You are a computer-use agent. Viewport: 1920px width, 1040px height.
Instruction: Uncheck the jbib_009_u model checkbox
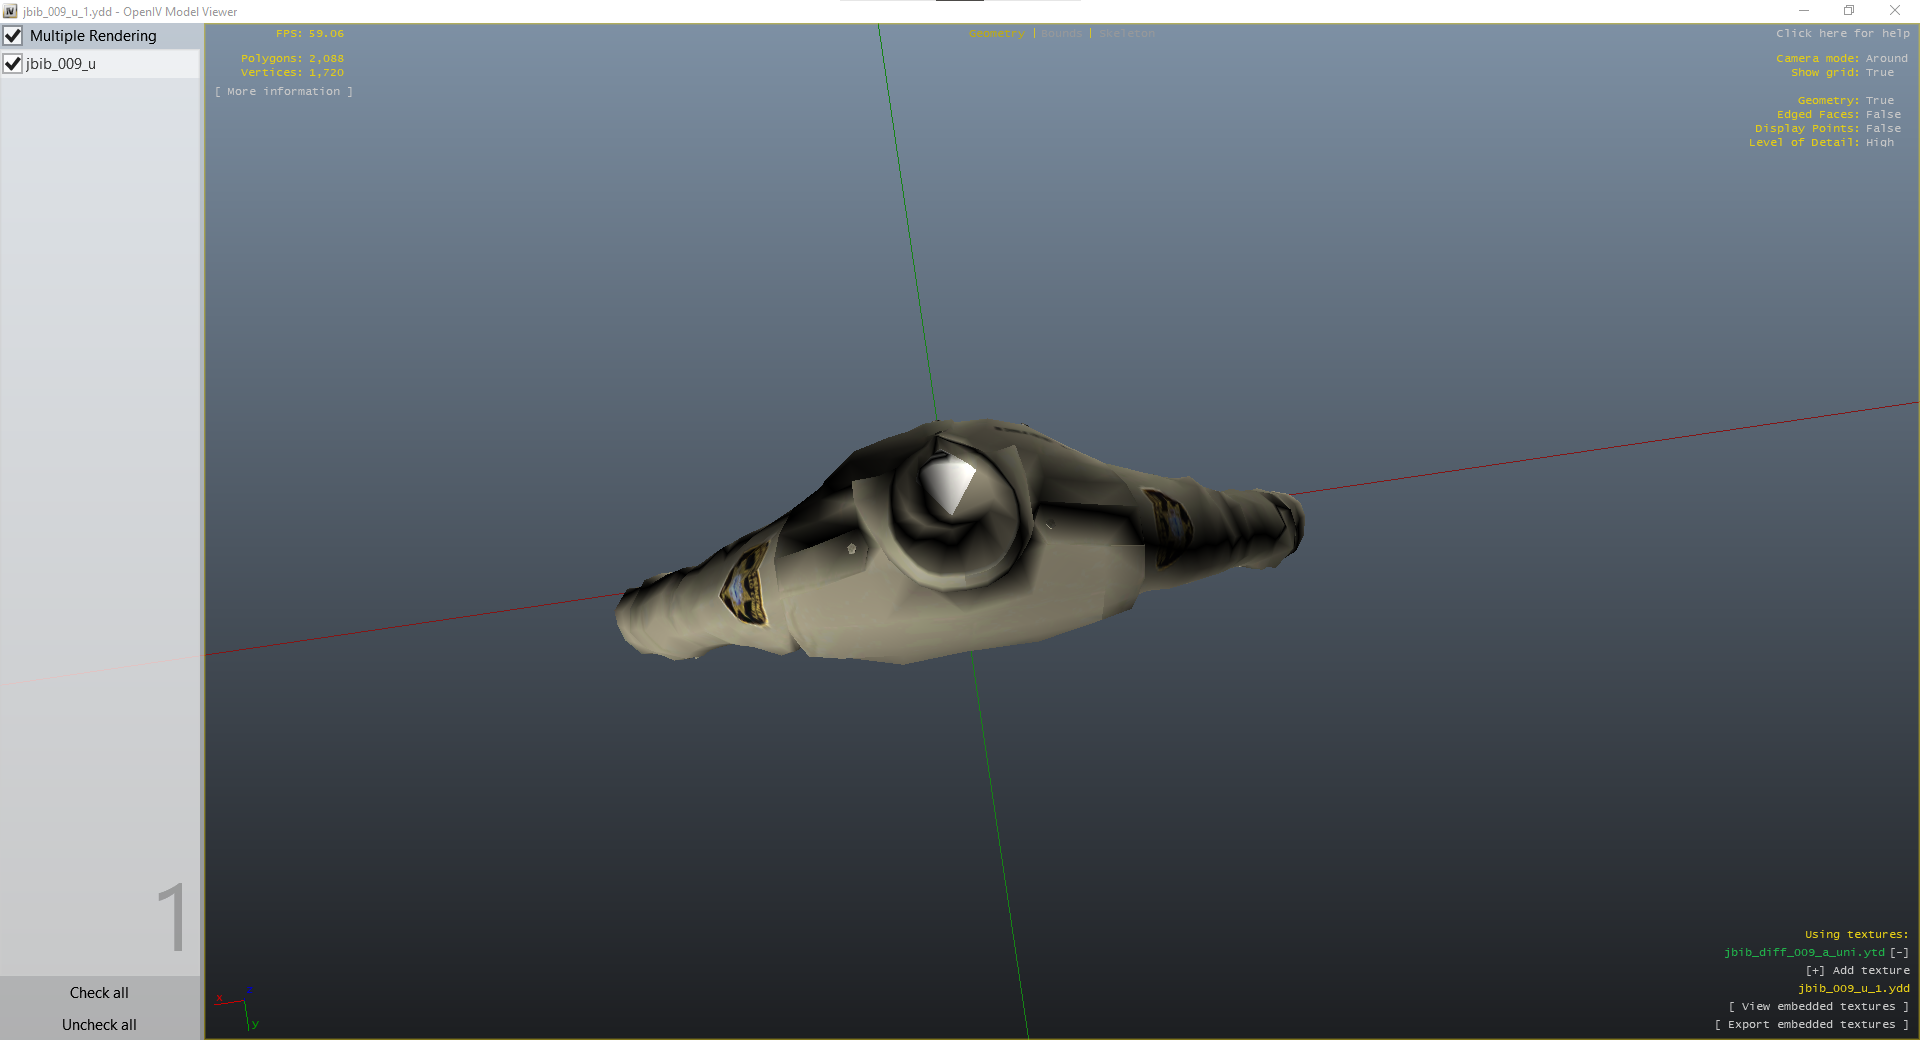[x=13, y=64]
